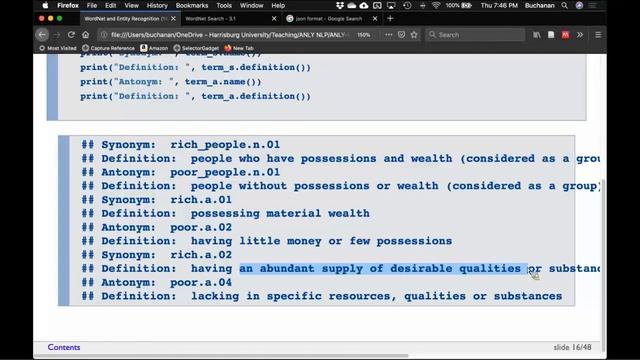Open Notification Center list icon
Image resolution: width=640 pixels, height=360 pixels.
[593, 5]
